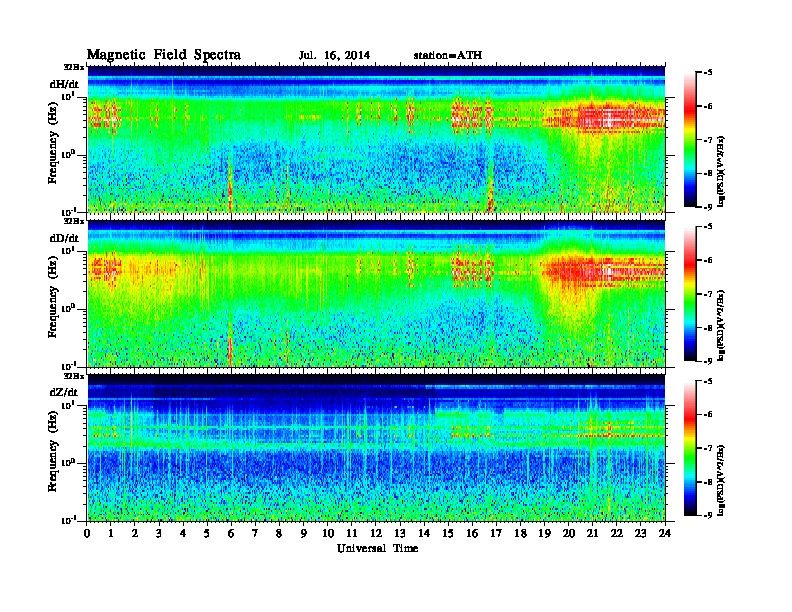Click hour 10 on the Universal Time axis
792x612 pixels.
pos(328,534)
